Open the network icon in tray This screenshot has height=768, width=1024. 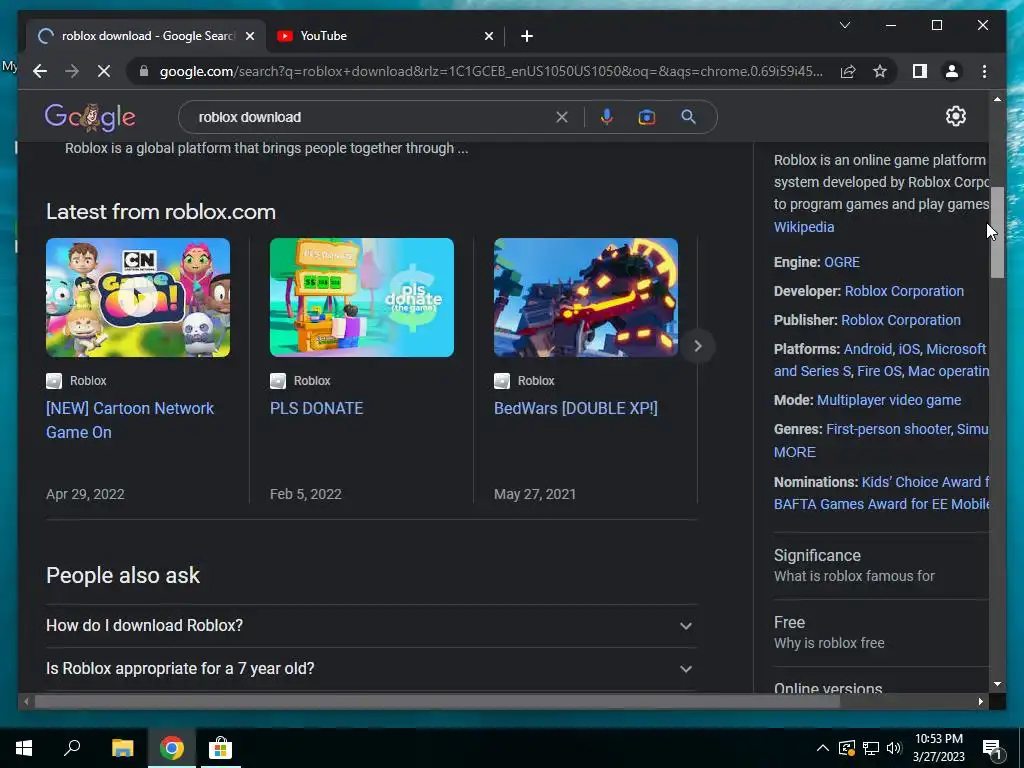coord(871,748)
